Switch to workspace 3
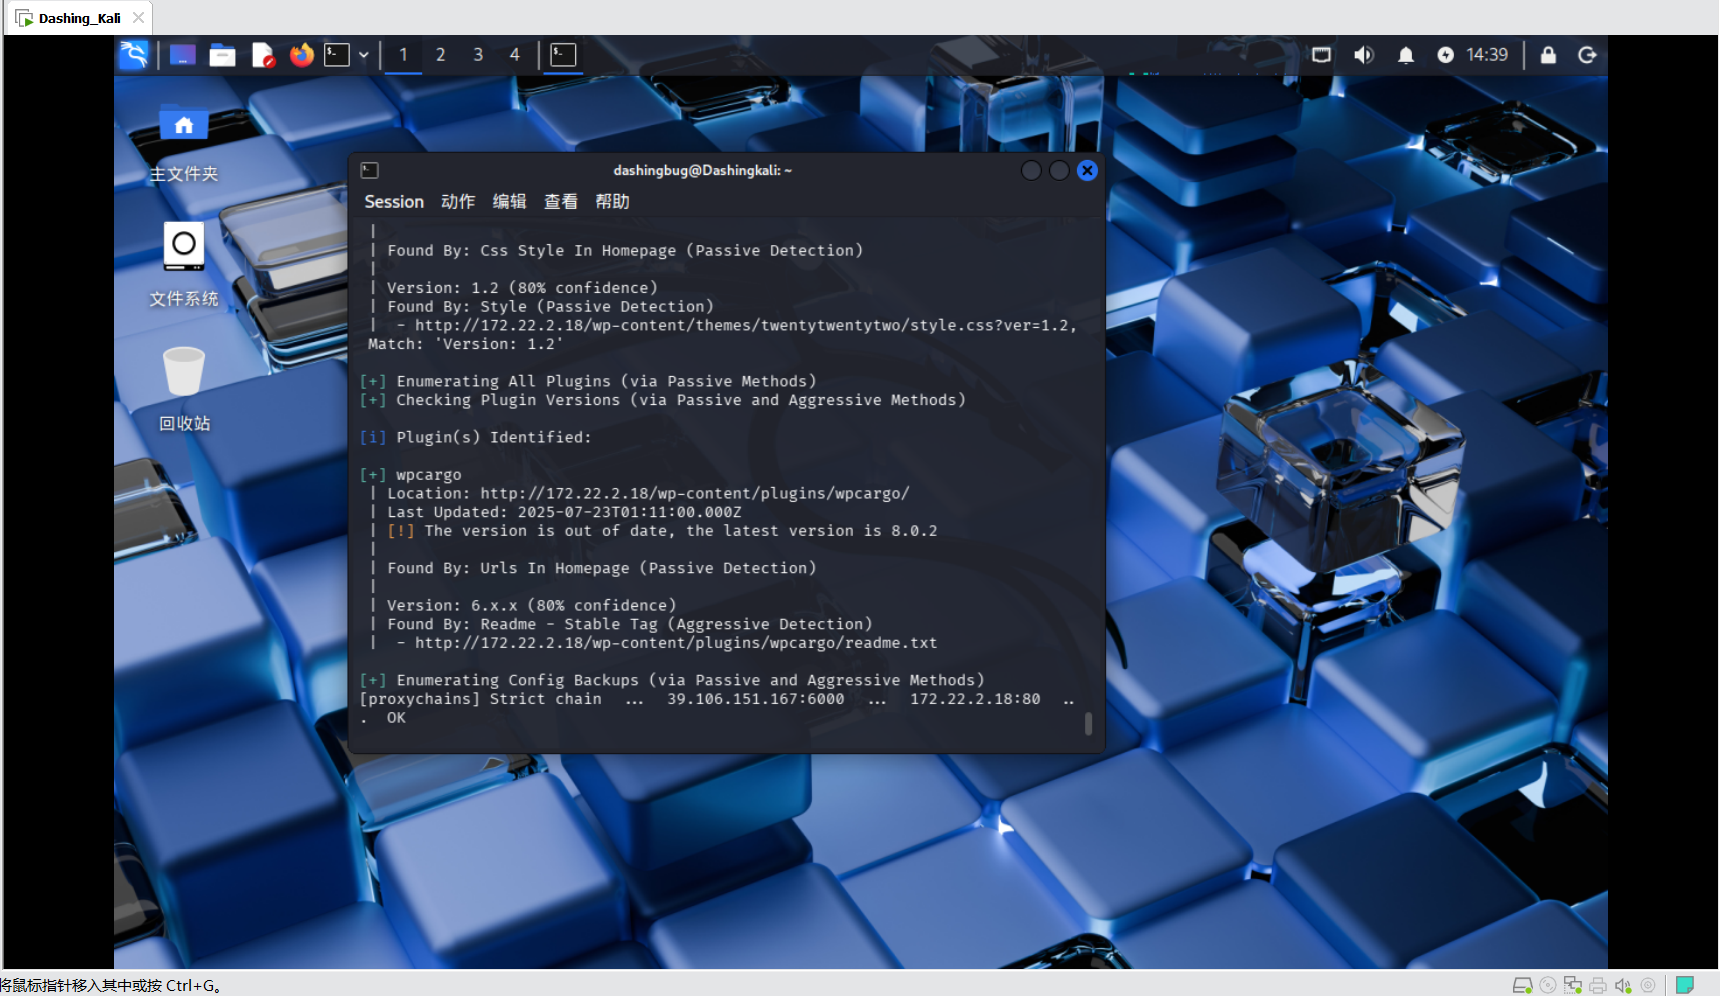The width and height of the screenshot is (1720, 996). (478, 55)
